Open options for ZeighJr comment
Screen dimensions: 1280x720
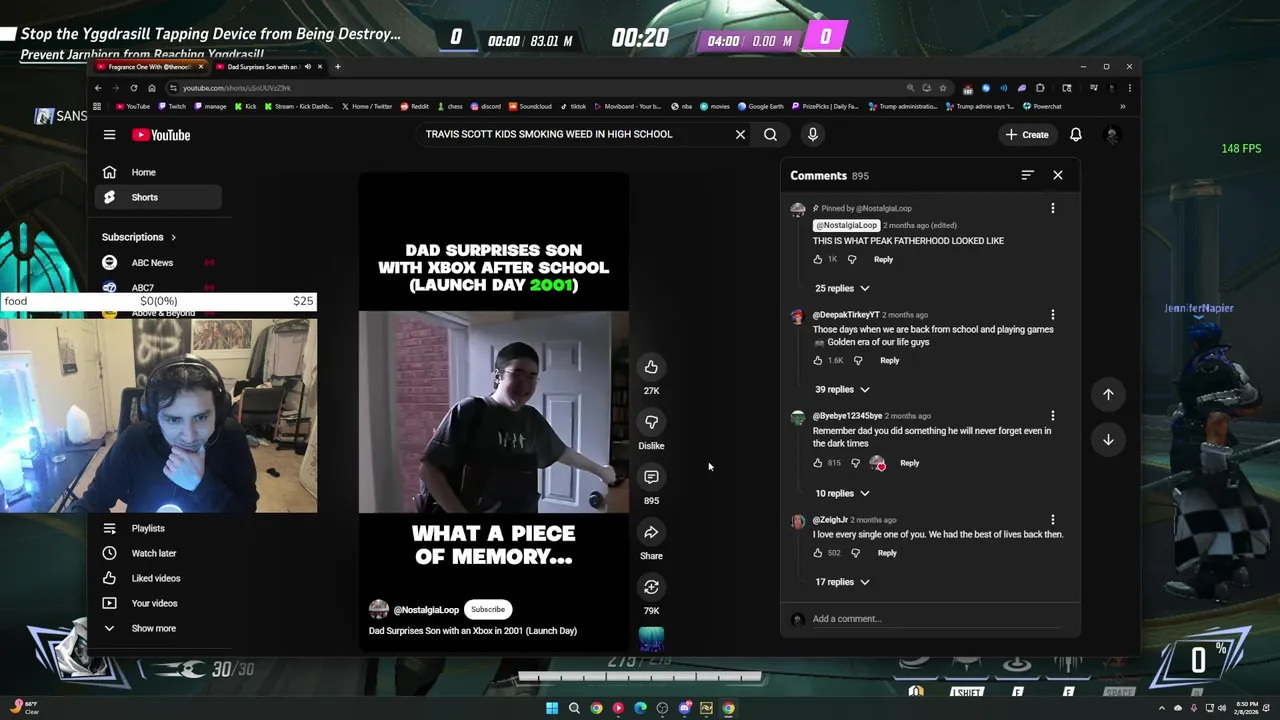pos(1052,520)
